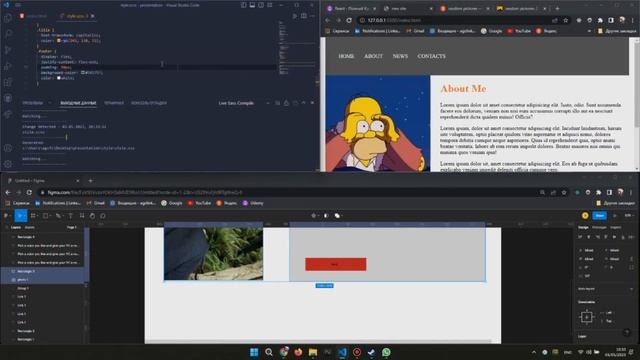Click the blue Share button in Figma
Screen dimensions: 640x360
point(600,216)
